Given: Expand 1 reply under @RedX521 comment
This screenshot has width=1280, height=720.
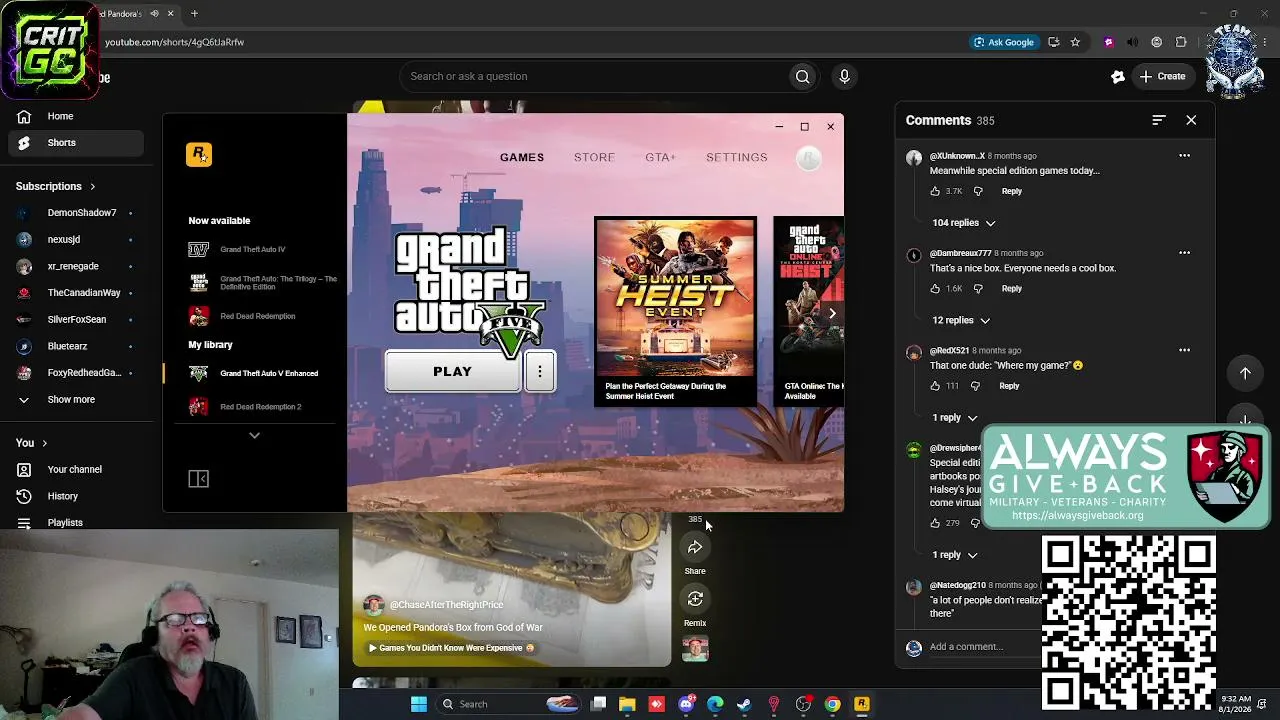Looking at the screenshot, I should click(x=955, y=418).
